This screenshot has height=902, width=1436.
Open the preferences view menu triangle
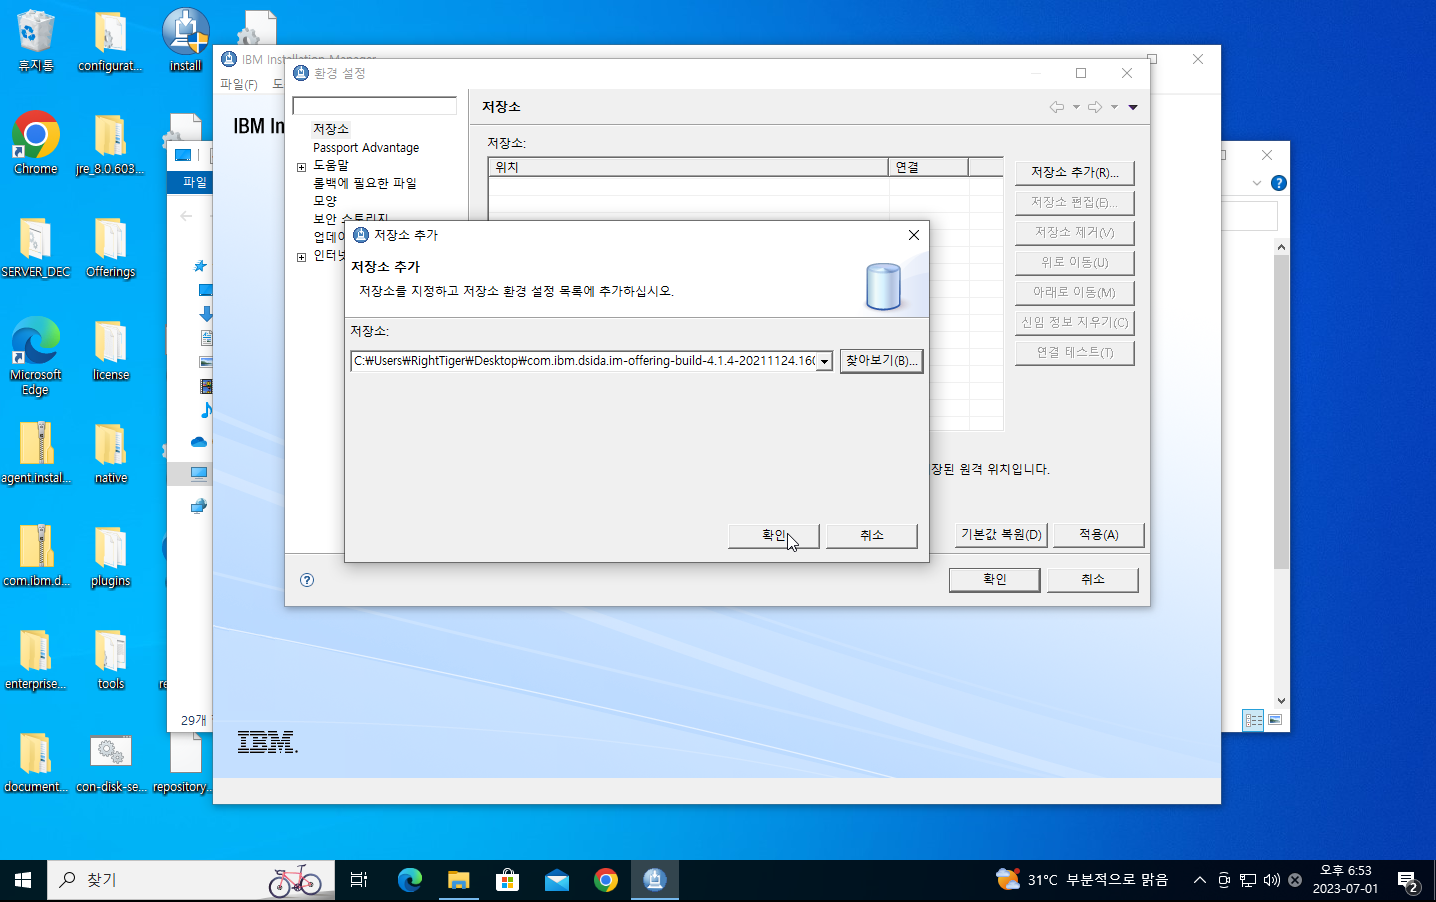[x=1133, y=107]
